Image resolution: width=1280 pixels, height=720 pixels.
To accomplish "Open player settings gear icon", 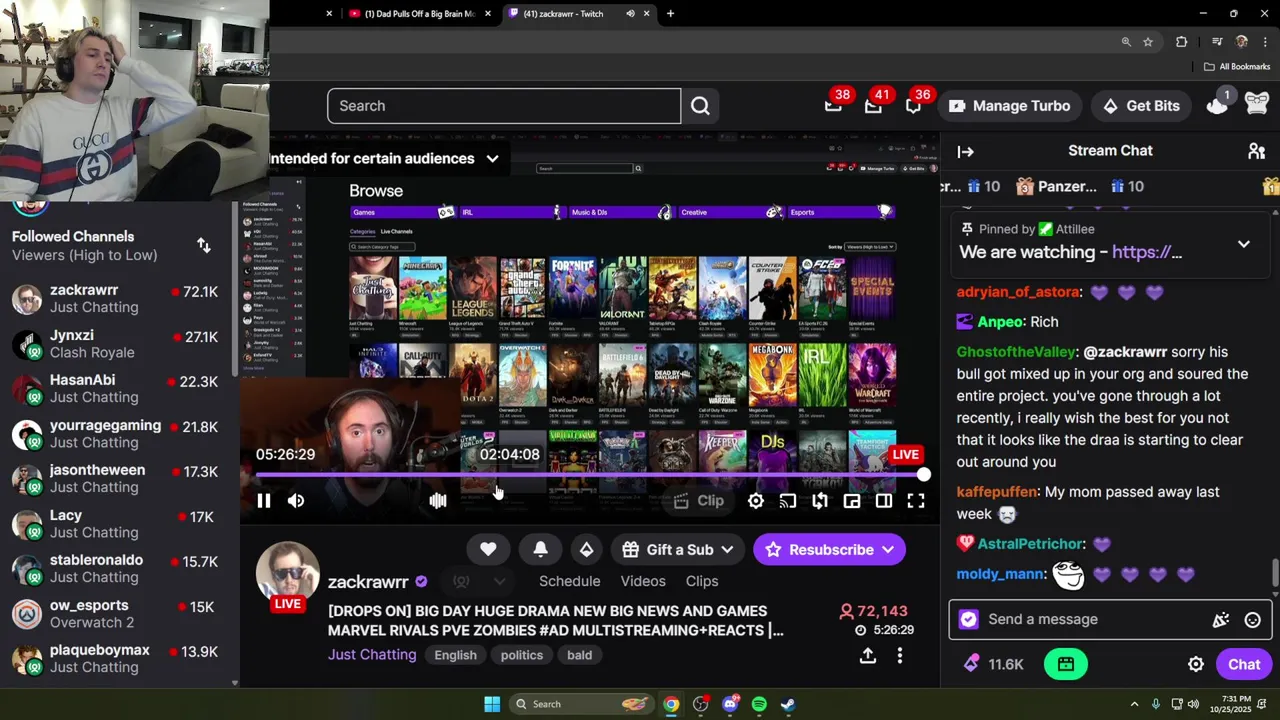I will [756, 501].
